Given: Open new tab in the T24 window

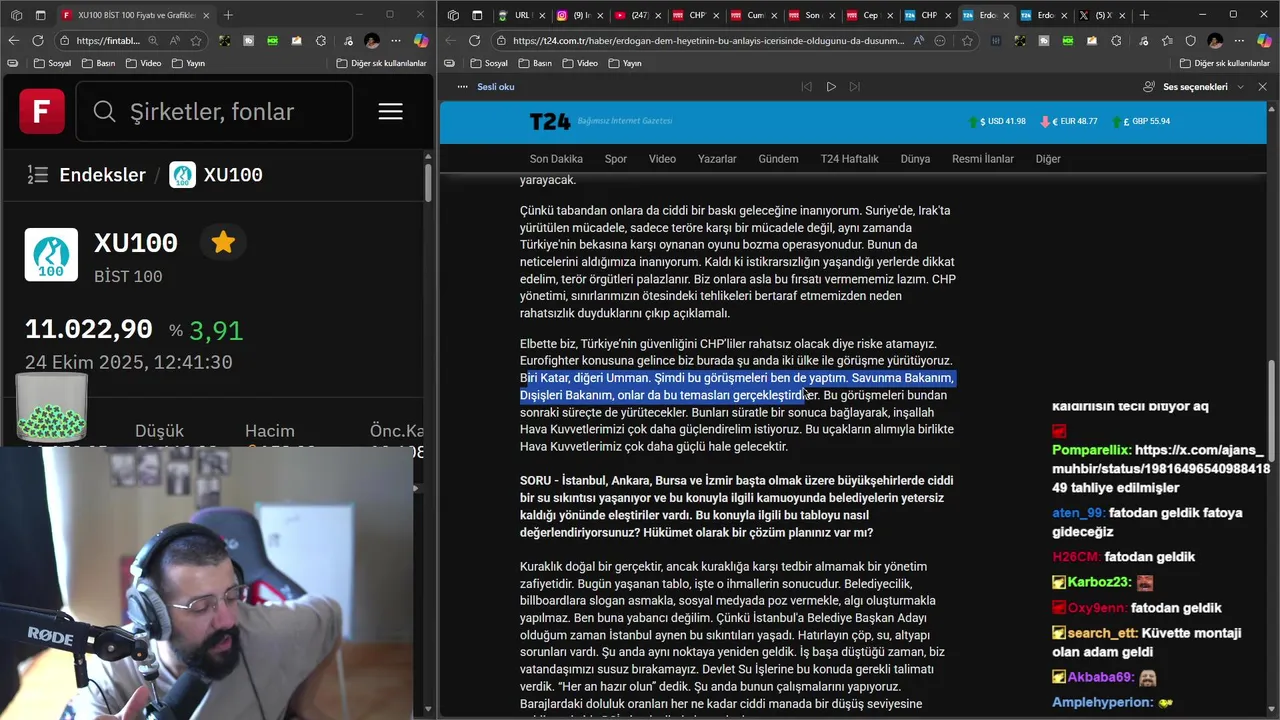Looking at the screenshot, I should [x=1144, y=15].
